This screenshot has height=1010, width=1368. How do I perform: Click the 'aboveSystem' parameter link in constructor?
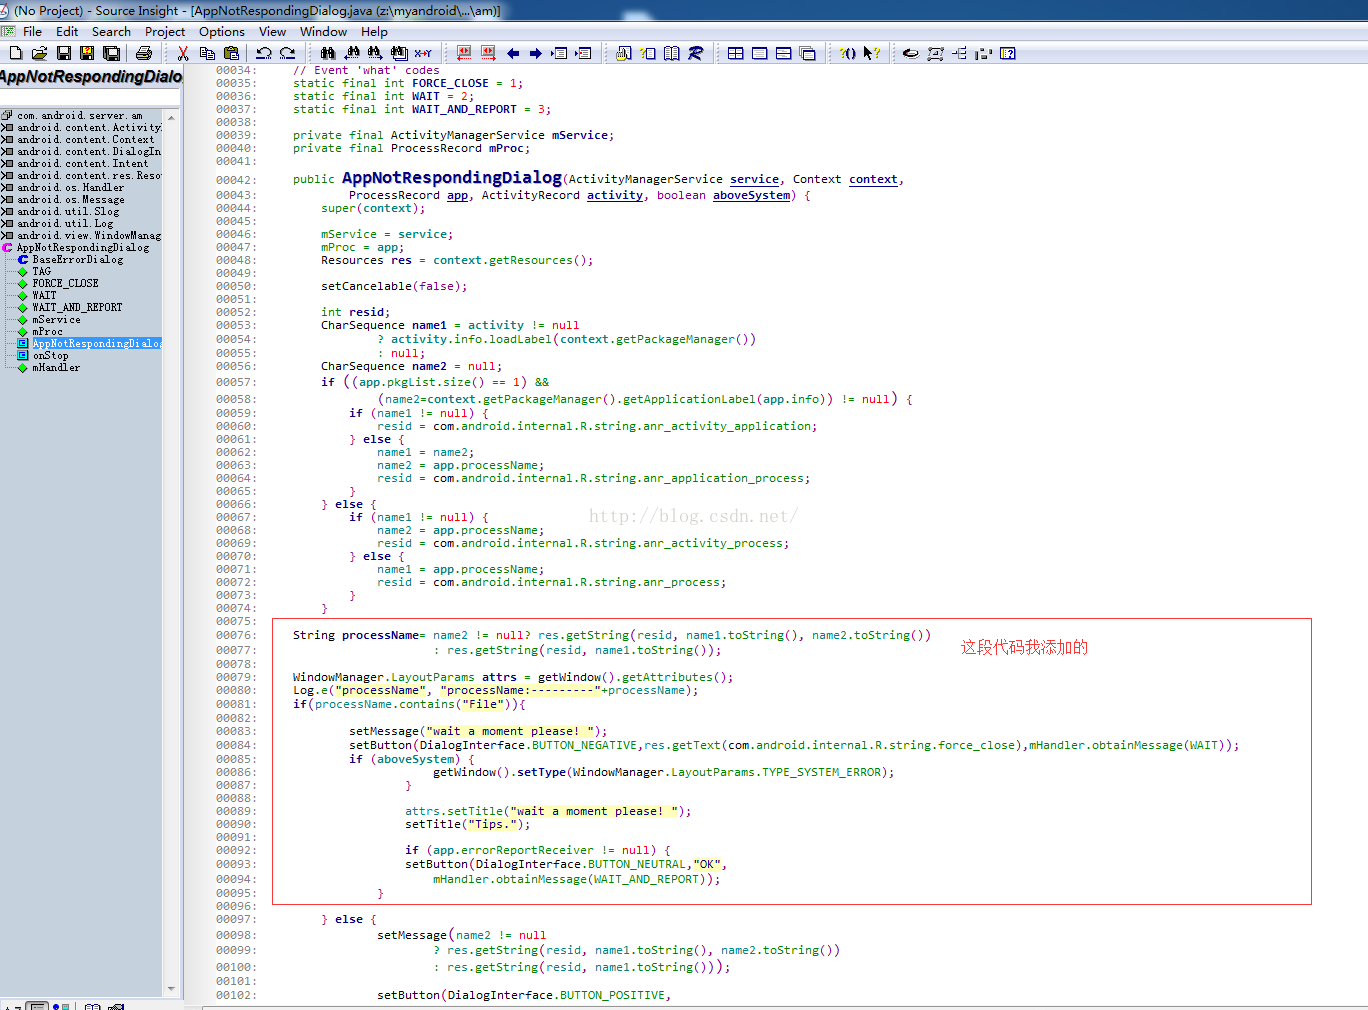(x=751, y=196)
